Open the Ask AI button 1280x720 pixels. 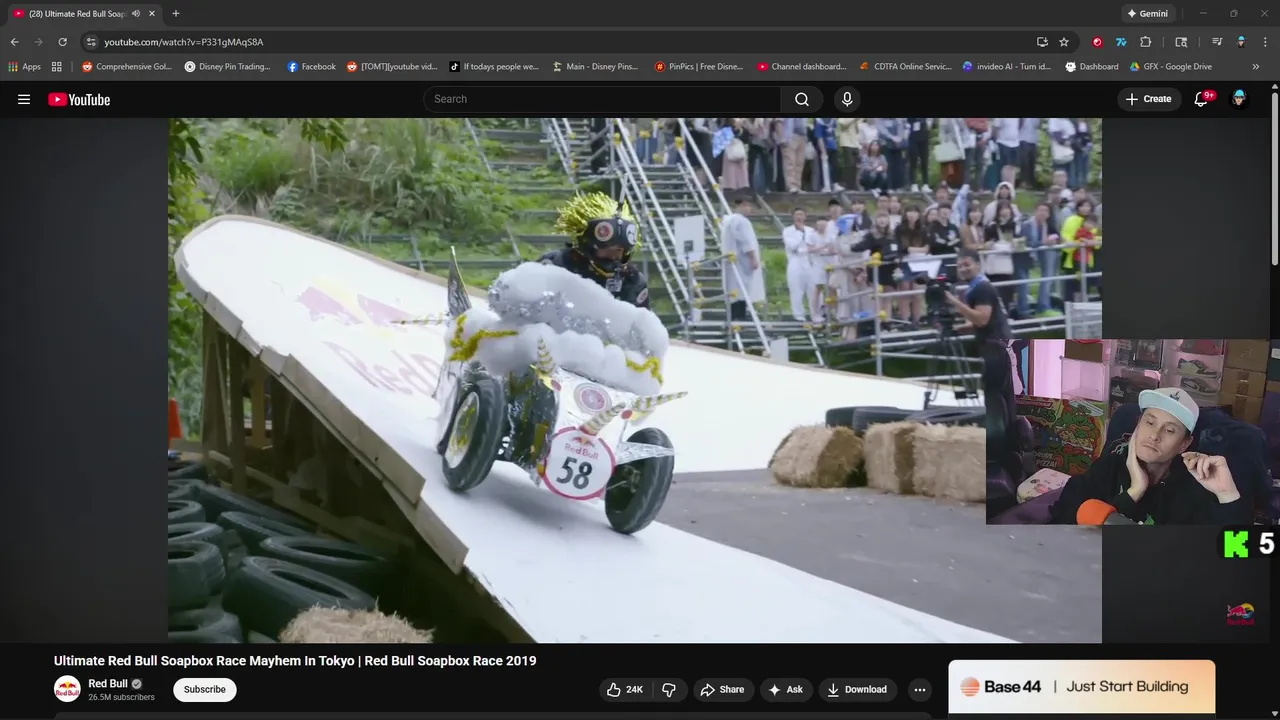(785, 689)
